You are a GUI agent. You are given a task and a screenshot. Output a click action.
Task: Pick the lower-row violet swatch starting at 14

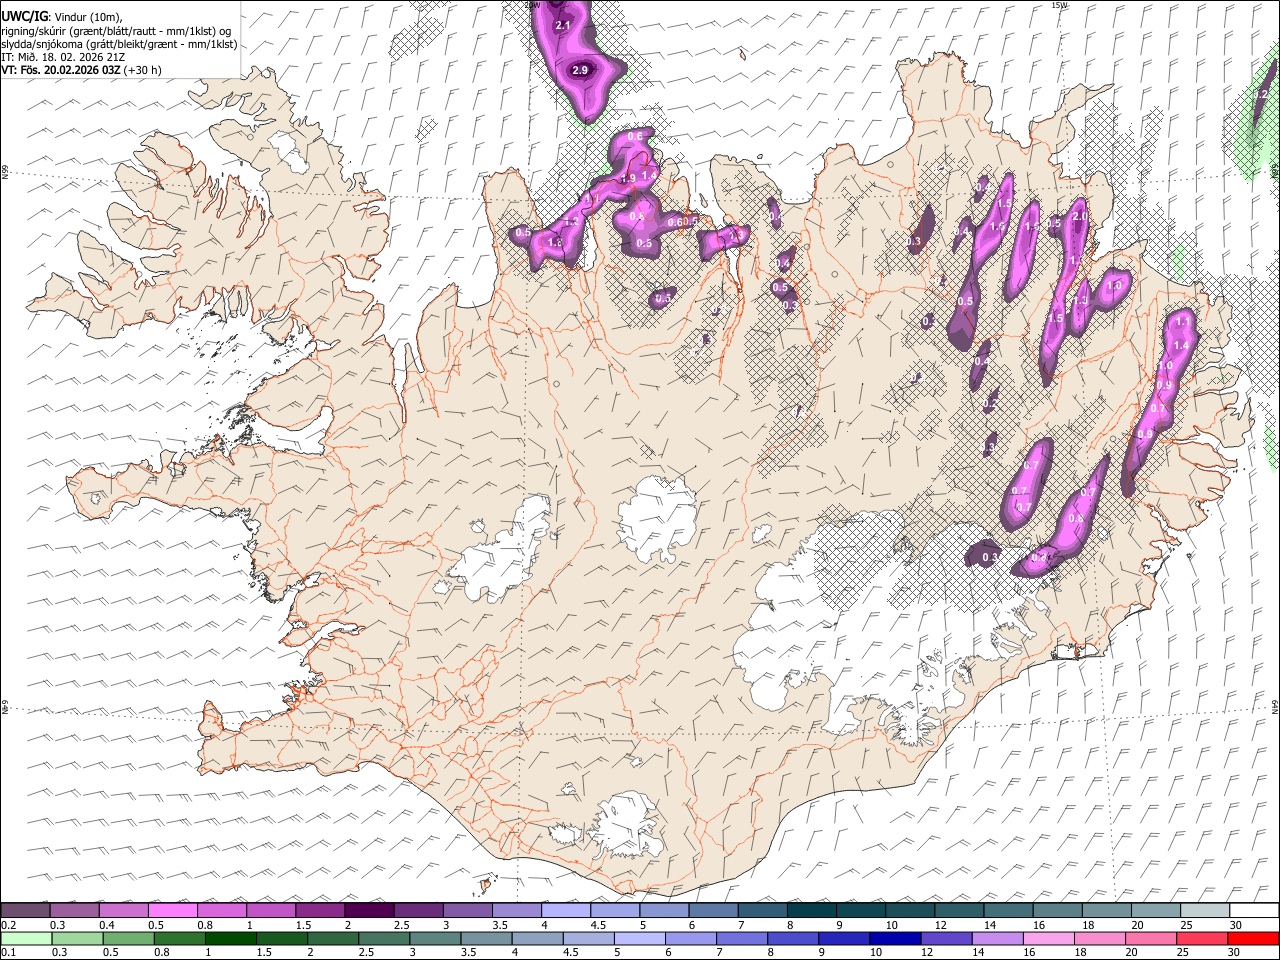pos(997,938)
